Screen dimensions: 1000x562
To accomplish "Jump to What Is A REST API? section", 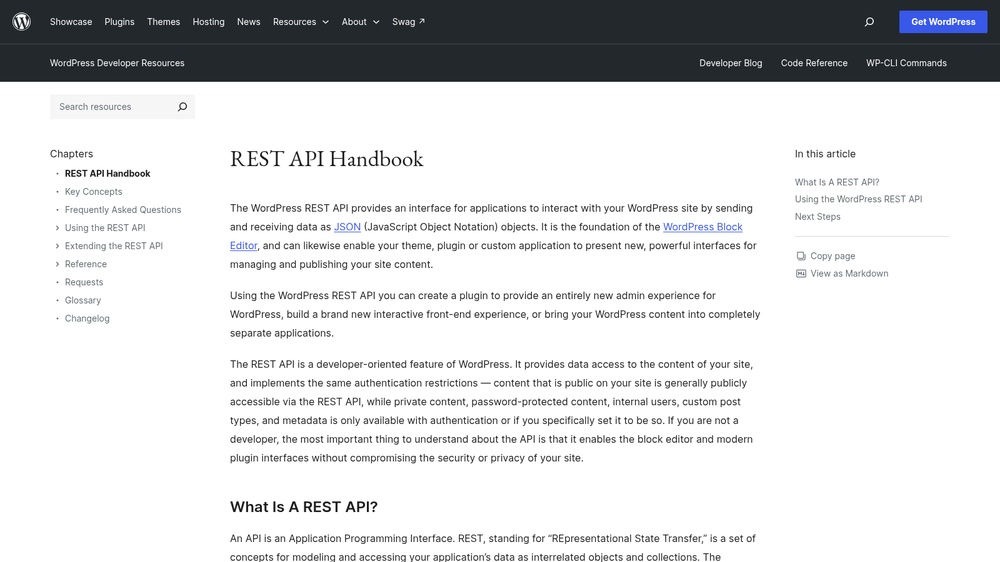I will click(837, 182).
